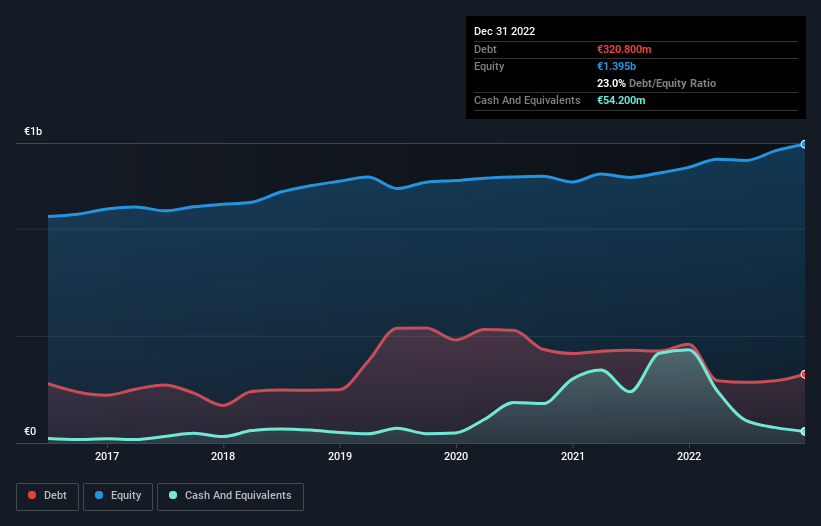
Task: Select the red Debt endpoint marker on chart
Action: pos(804,374)
